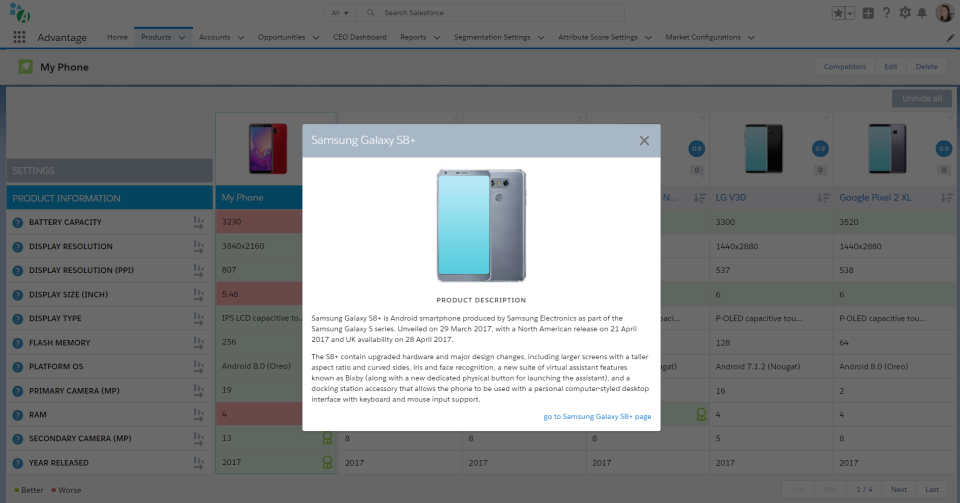Viewport: 960px width, 503px height.
Task: Expand the Reports tab dropdown arrow
Action: (437, 37)
